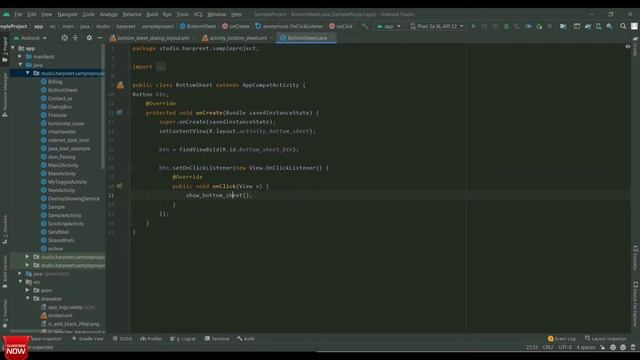Open Project panel settings gear
The height and width of the screenshot is (360, 640).
[89, 38]
